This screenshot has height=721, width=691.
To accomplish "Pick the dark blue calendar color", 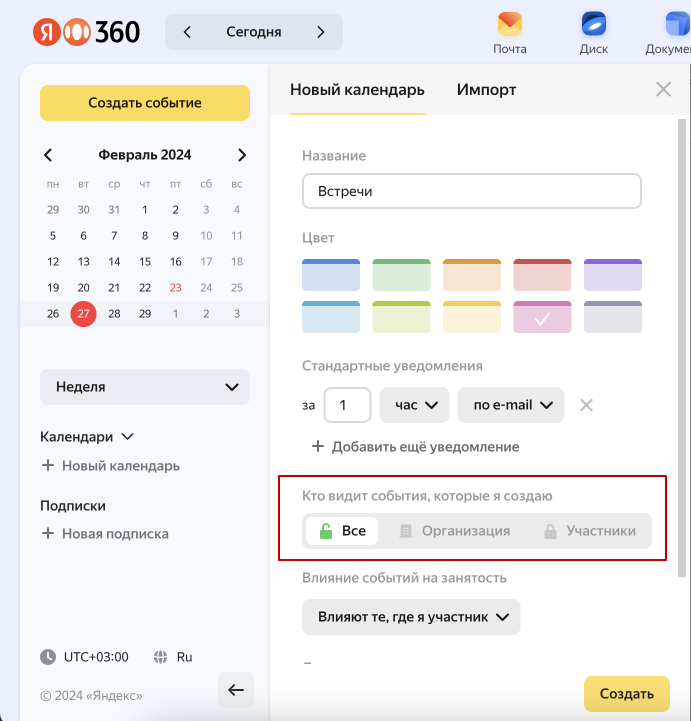I will click(331, 275).
